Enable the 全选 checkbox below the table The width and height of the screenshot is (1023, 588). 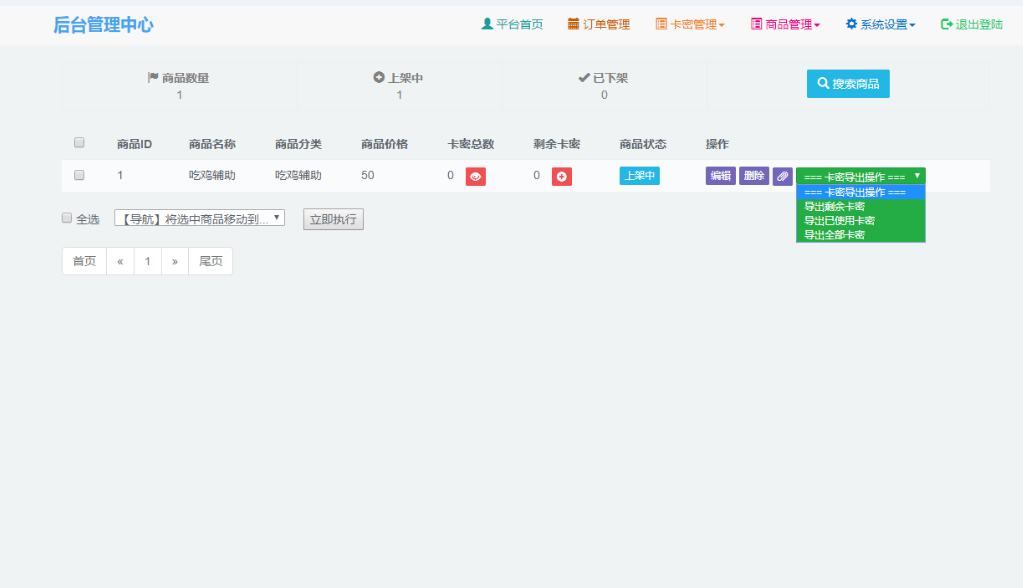[x=67, y=218]
